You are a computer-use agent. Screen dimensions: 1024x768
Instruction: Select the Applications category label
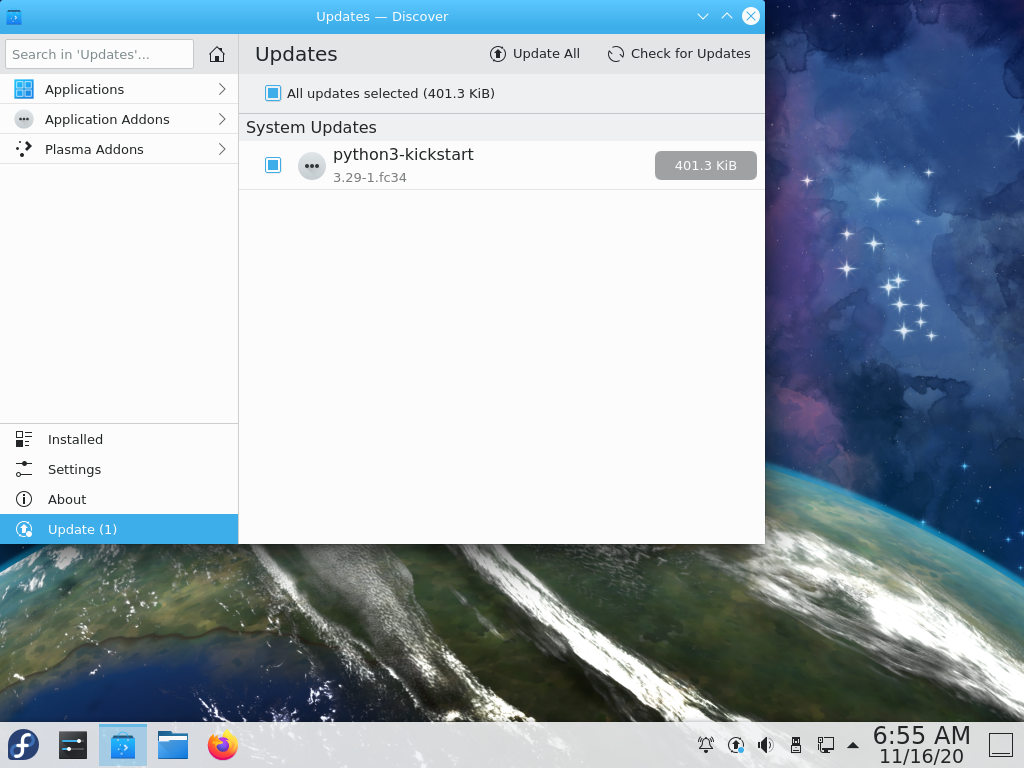pos(84,89)
